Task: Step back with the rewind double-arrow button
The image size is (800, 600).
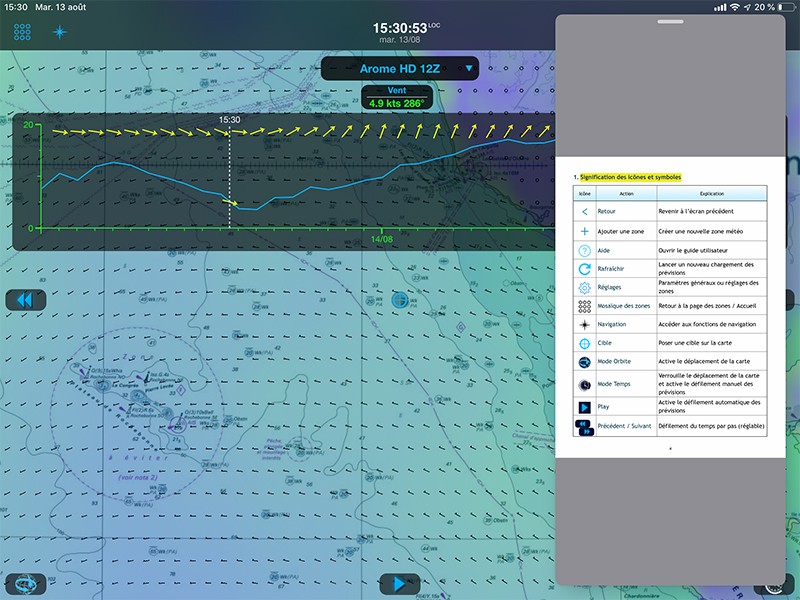Action: [26, 300]
